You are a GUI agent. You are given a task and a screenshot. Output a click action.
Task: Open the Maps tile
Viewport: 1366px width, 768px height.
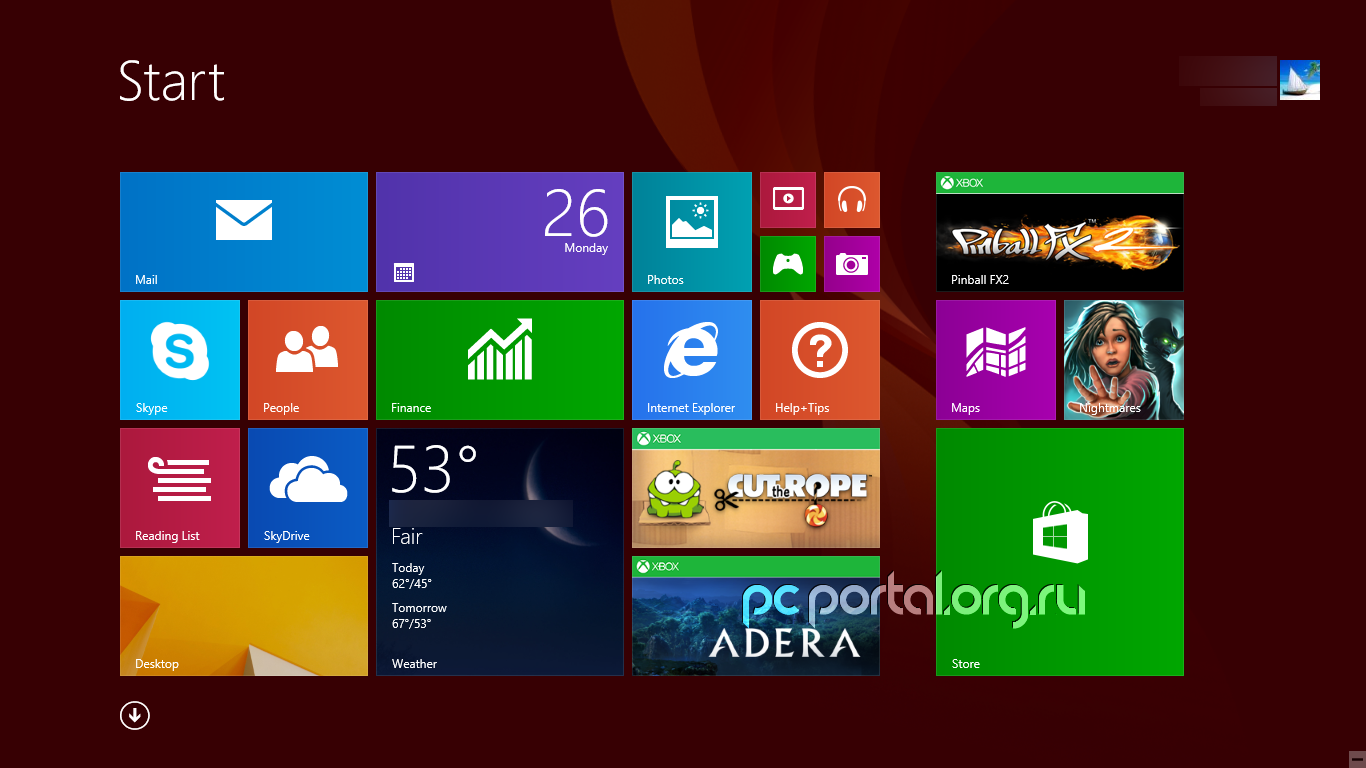(996, 360)
